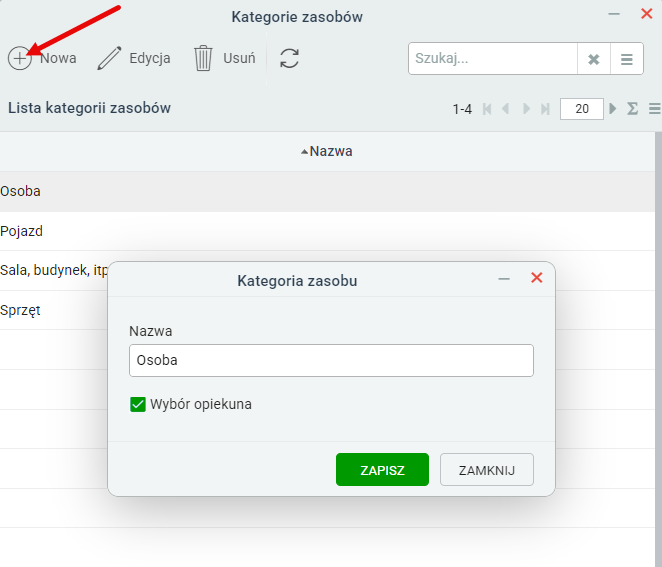Edit the page size field showing 20
The image size is (662, 567).
click(581, 109)
